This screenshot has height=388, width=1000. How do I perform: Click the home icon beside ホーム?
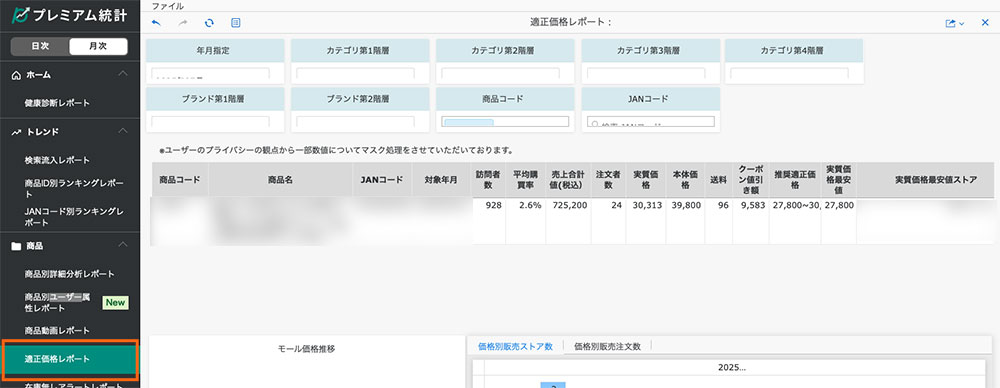[x=17, y=75]
